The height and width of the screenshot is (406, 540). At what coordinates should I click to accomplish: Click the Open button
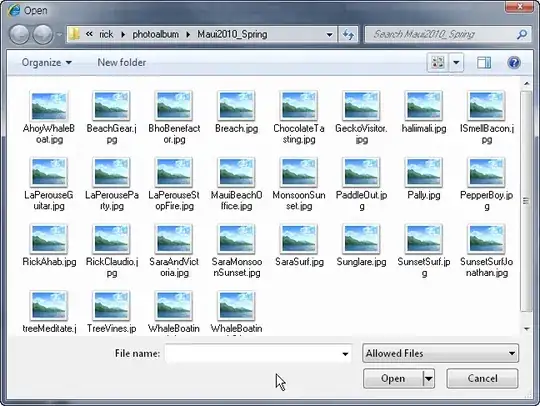(x=393, y=378)
